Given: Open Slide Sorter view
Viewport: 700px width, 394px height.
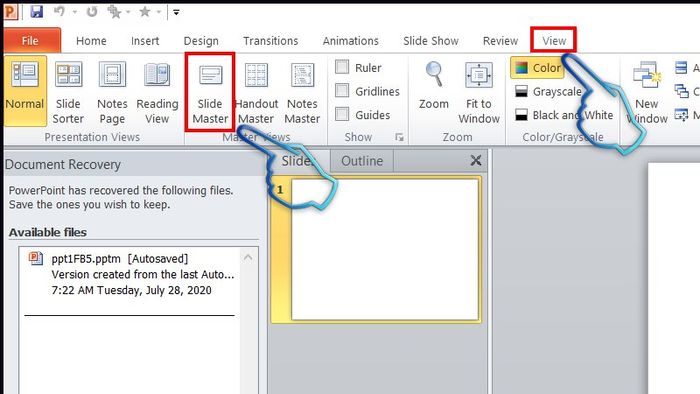Looking at the screenshot, I should coord(68,93).
